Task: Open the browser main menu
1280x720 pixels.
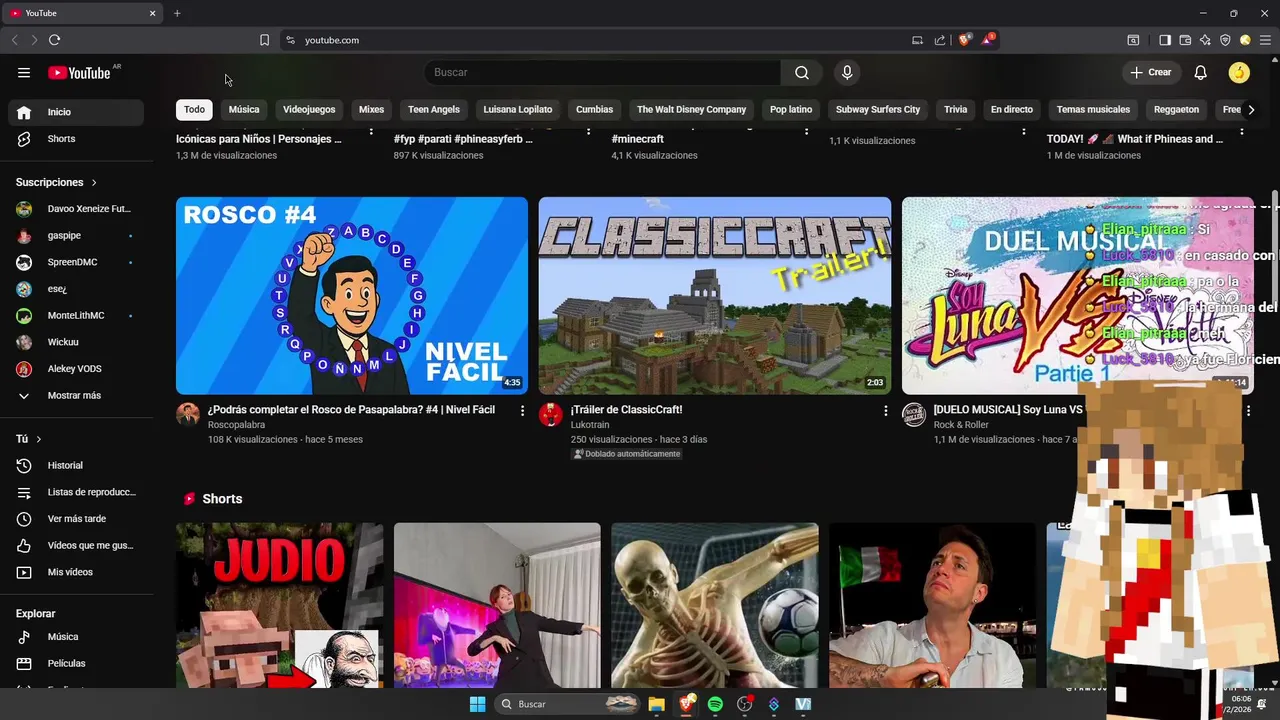Action: 1265,40
